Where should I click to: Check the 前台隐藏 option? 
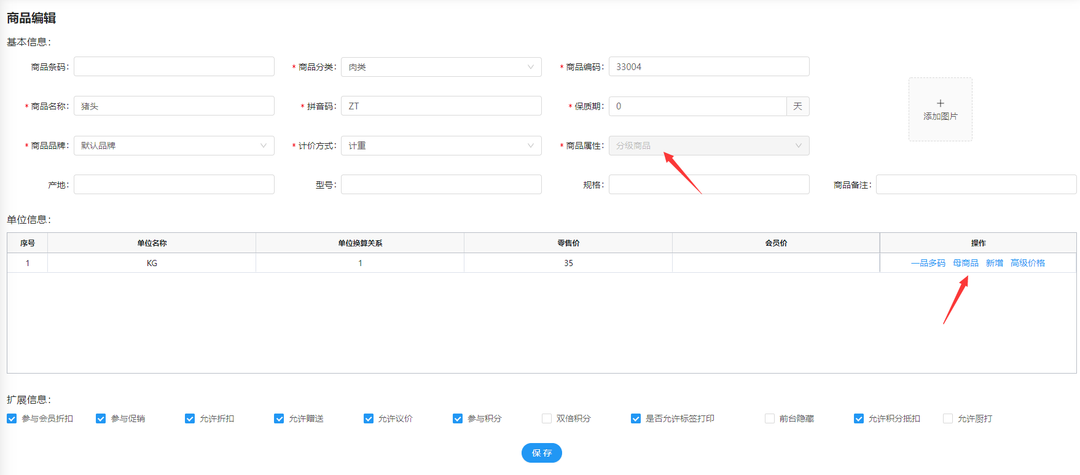770,419
